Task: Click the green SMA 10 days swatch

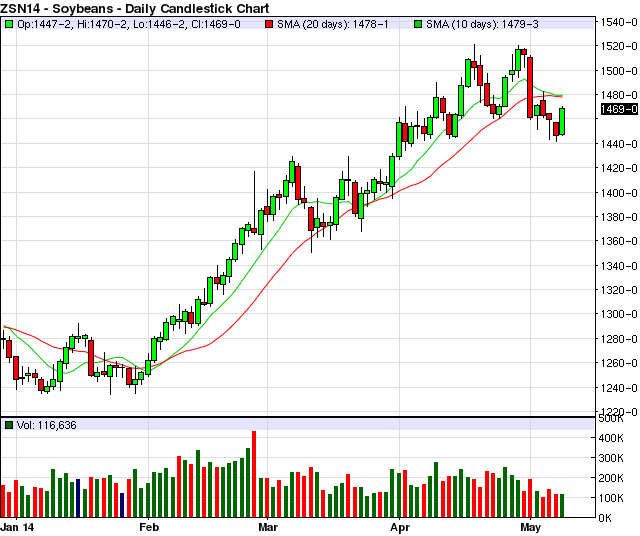Action: (x=418, y=24)
